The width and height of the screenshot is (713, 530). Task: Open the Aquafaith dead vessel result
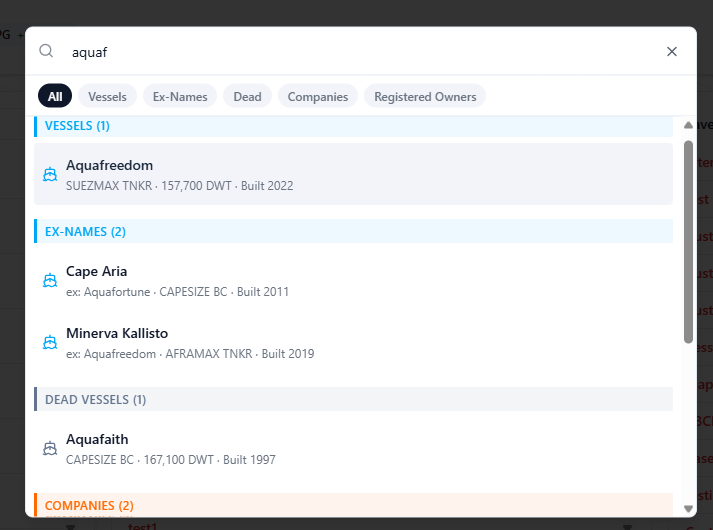pyautogui.click(x=353, y=449)
